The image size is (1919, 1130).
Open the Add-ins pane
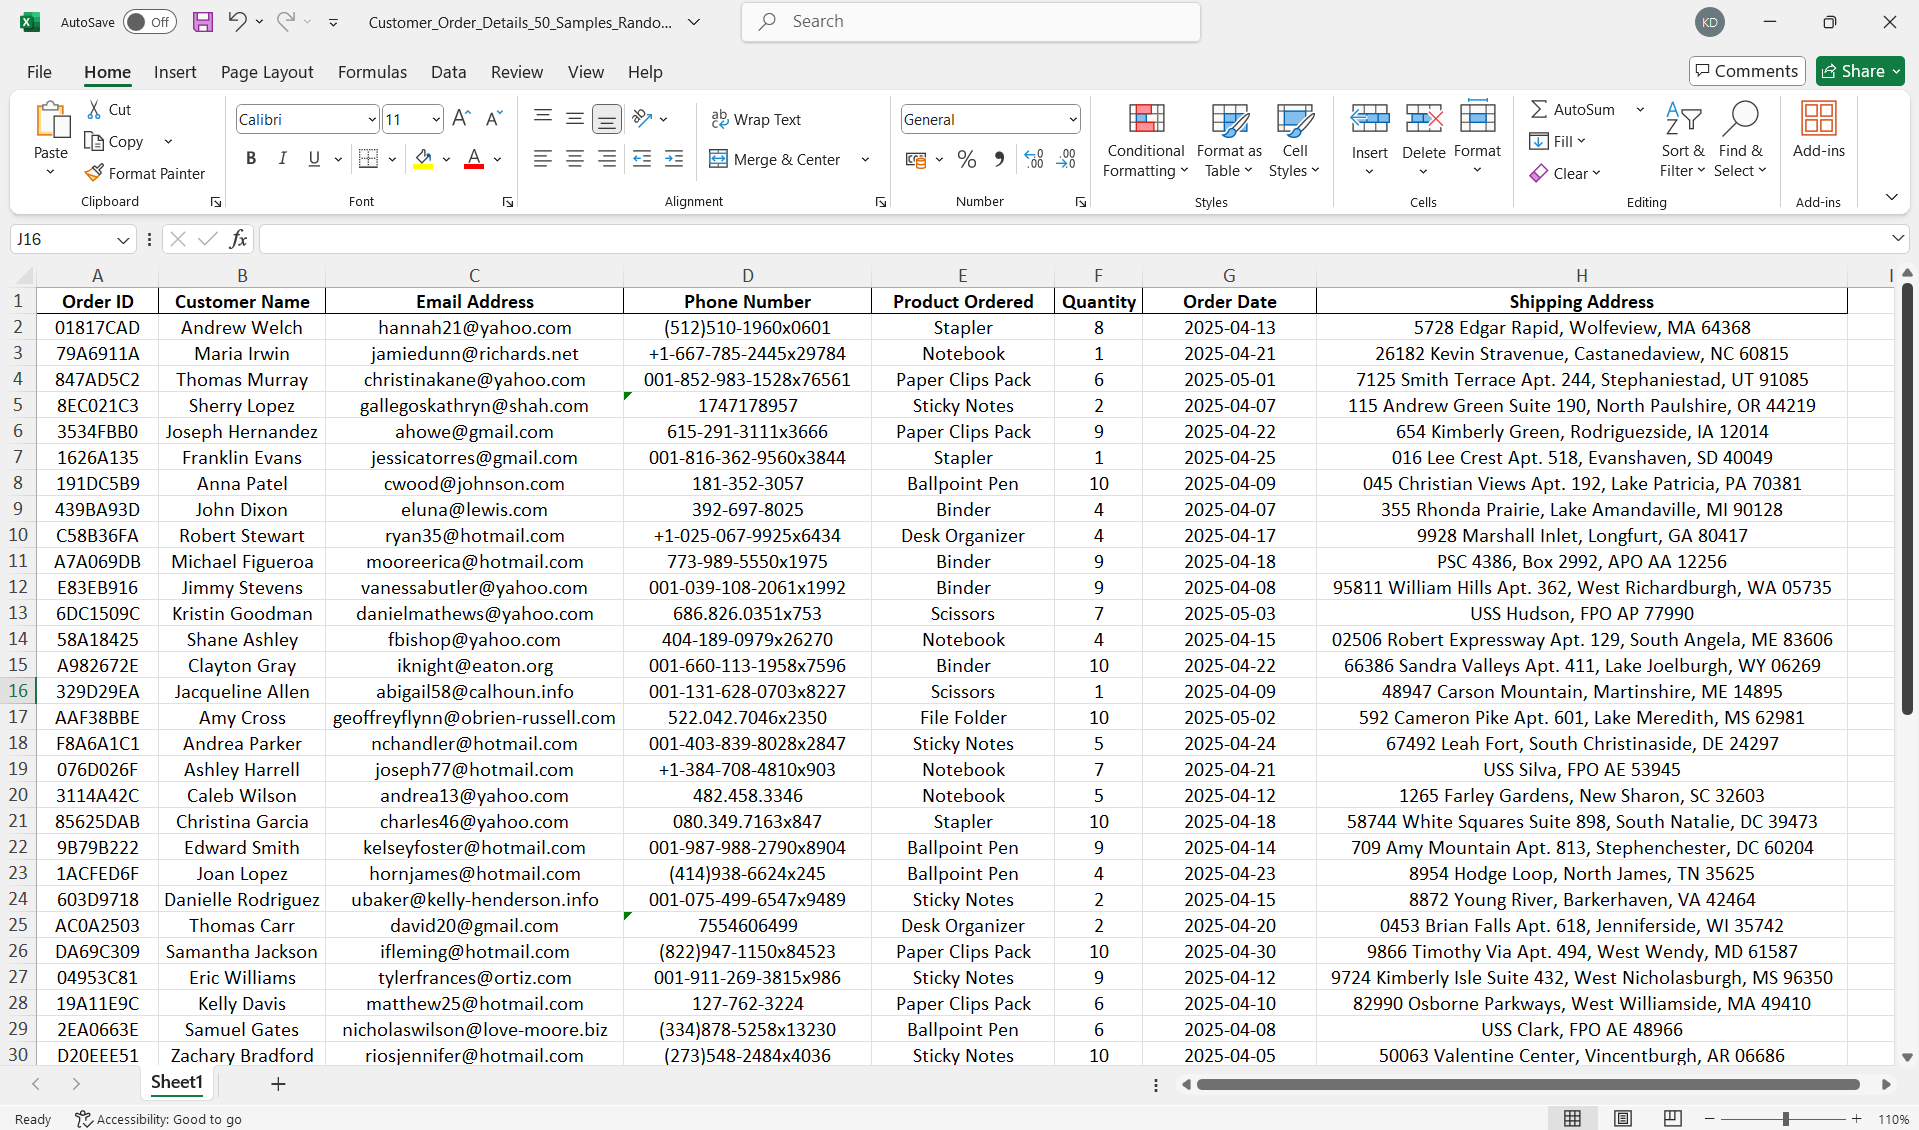coord(1818,130)
